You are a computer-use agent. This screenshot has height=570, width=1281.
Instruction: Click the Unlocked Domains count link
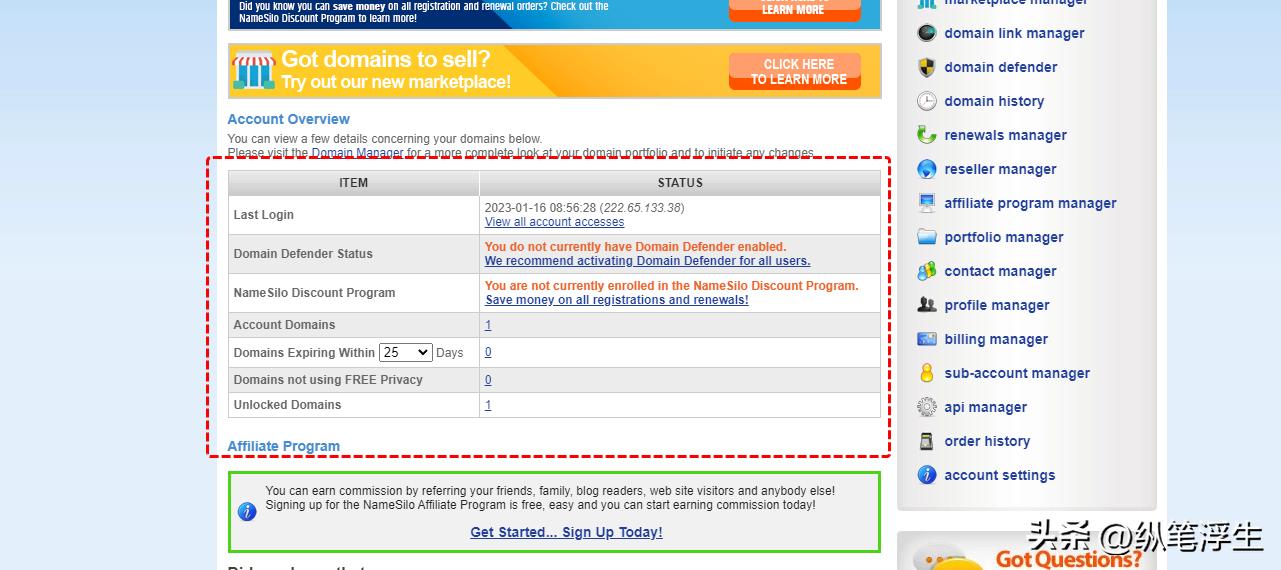tap(488, 405)
